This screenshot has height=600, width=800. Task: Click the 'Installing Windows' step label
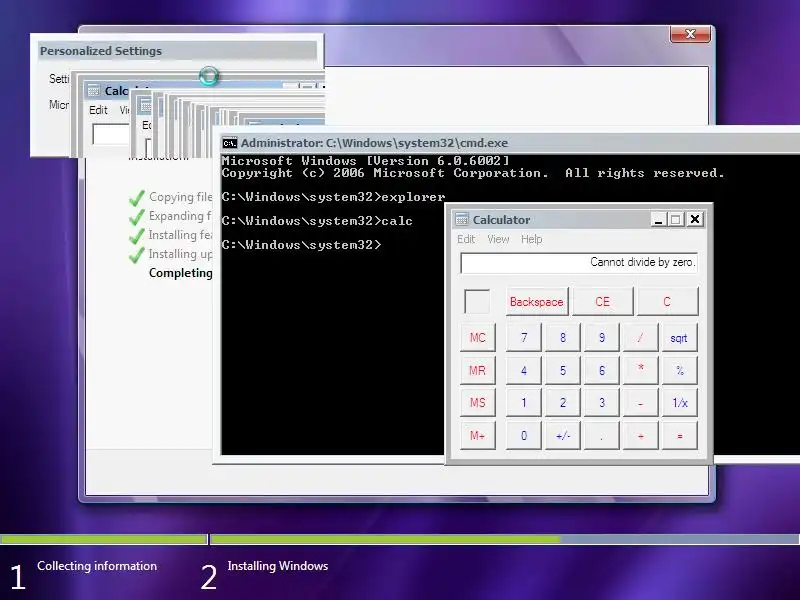click(x=278, y=566)
